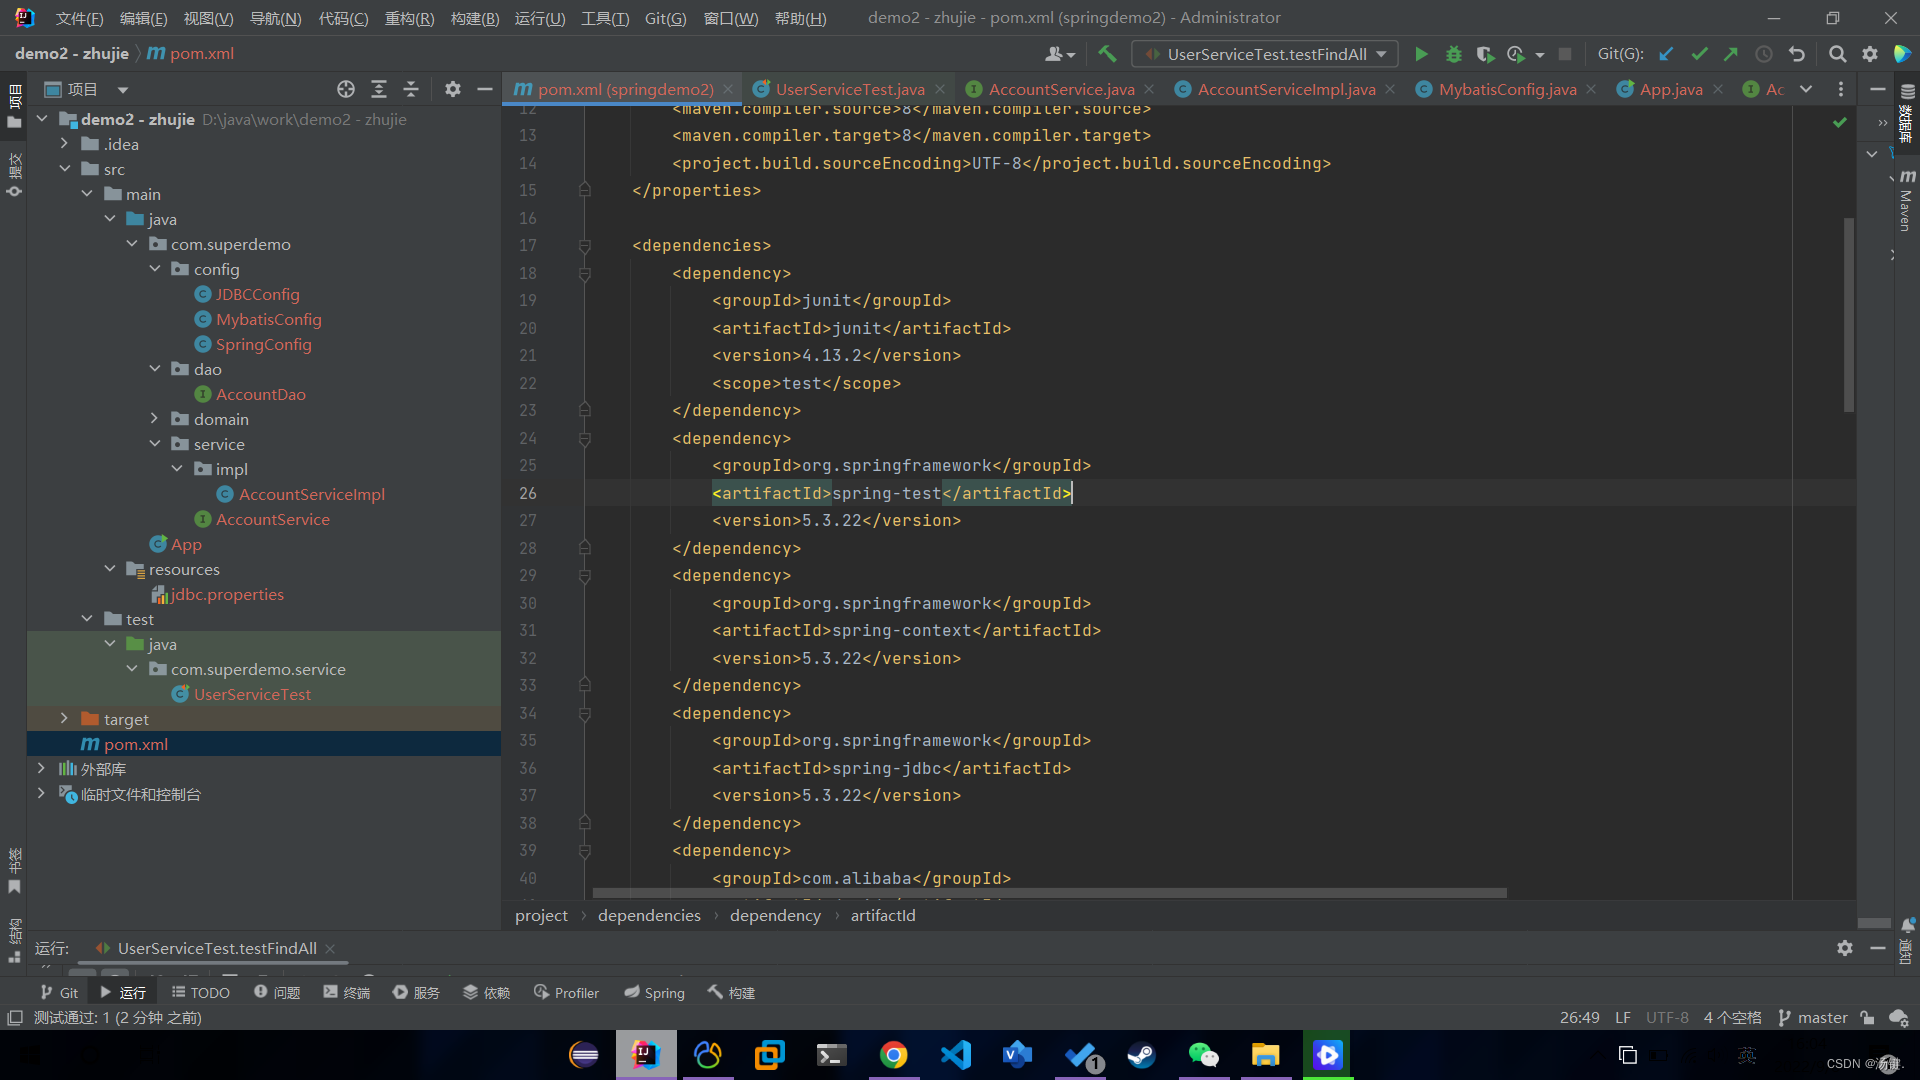Click the master git branch widget
Screen dimensions: 1920x1080
pyautogui.click(x=1813, y=1017)
